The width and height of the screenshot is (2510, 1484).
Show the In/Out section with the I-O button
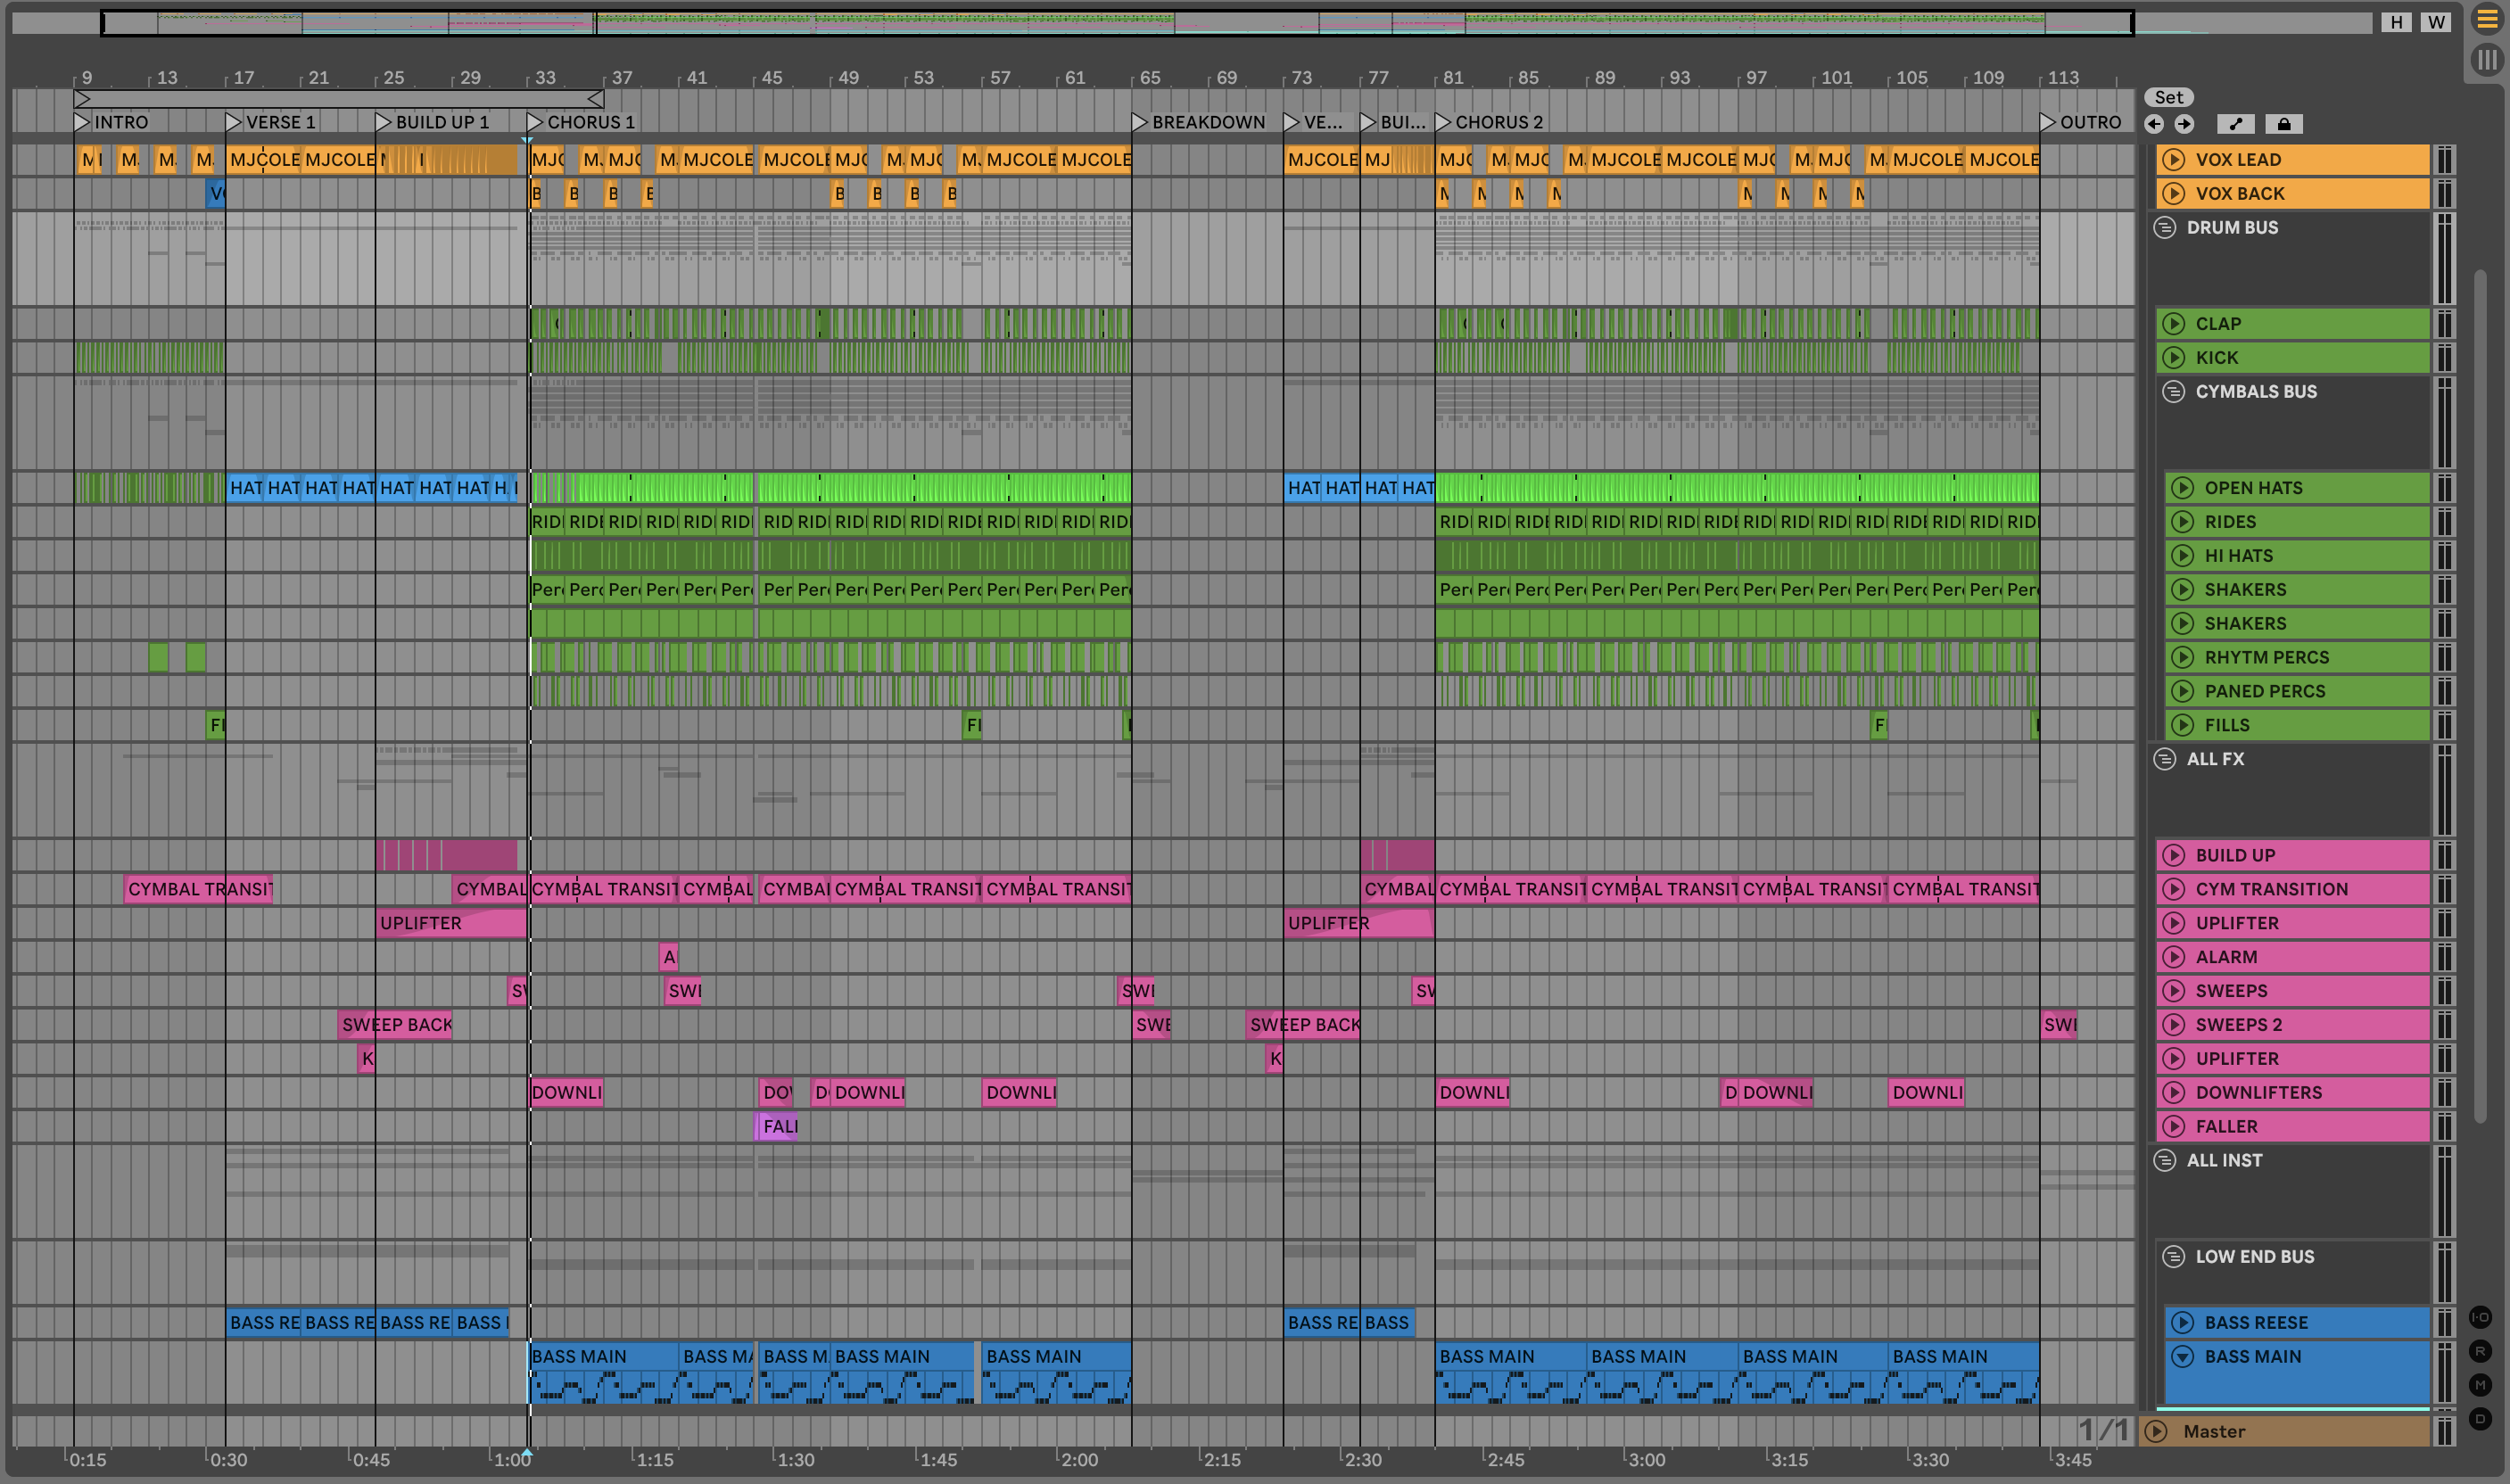2480,1317
